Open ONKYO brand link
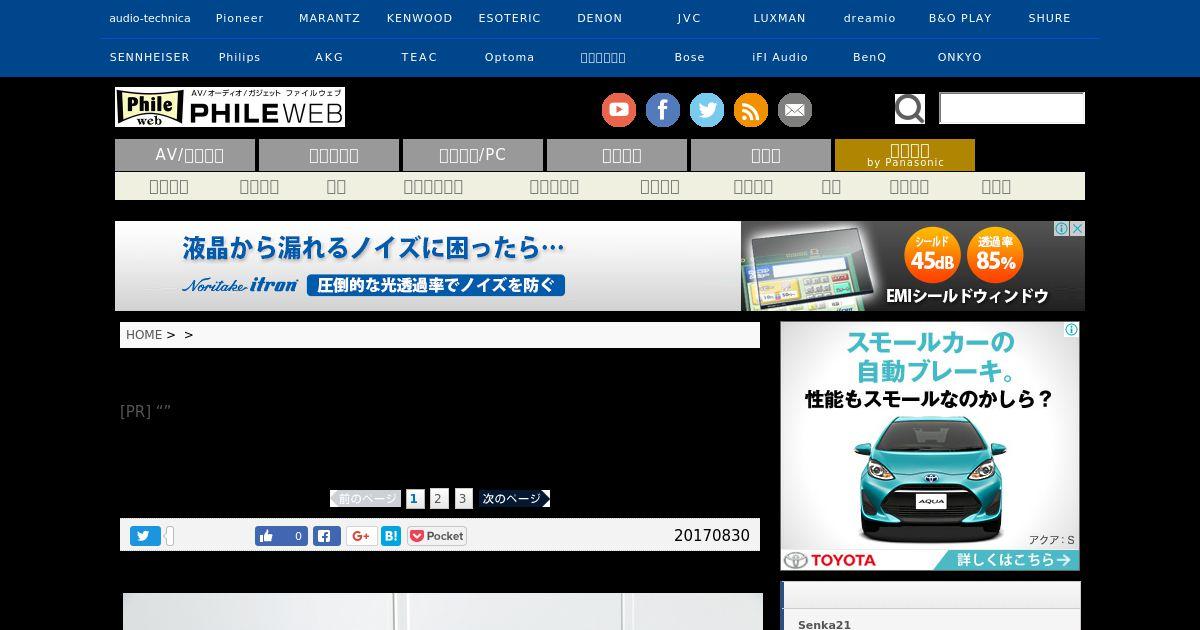The width and height of the screenshot is (1200, 630). (960, 57)
